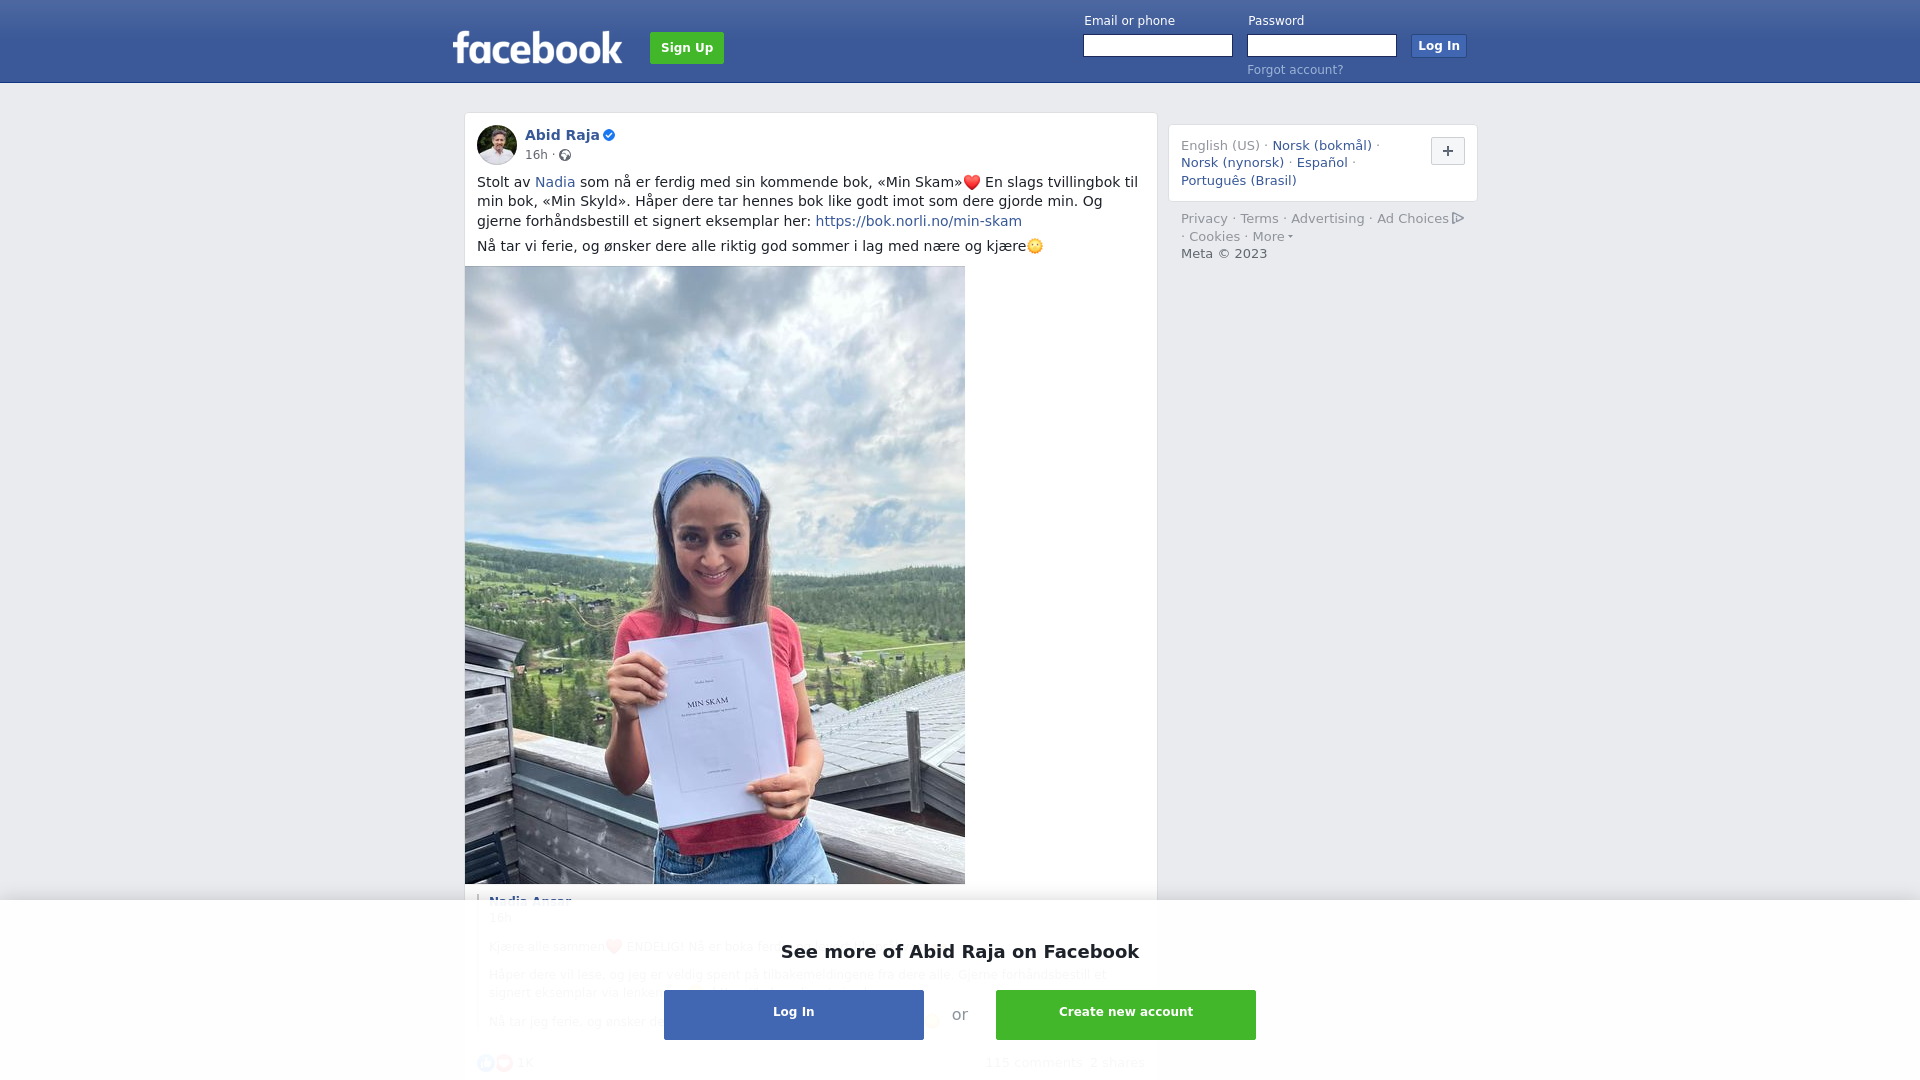Open Abid Raja's profile picture
Screen dimensions: 1920x1080
497,145
